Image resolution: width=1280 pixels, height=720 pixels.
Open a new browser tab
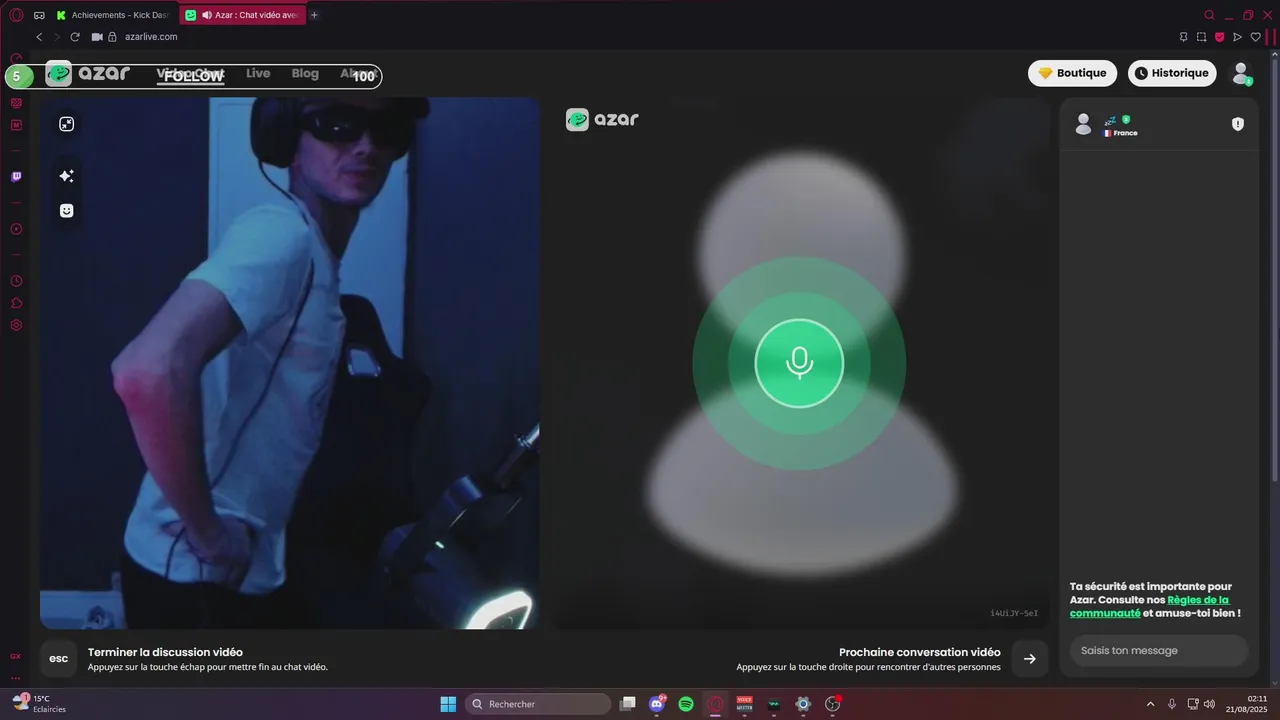pos(314,15)
